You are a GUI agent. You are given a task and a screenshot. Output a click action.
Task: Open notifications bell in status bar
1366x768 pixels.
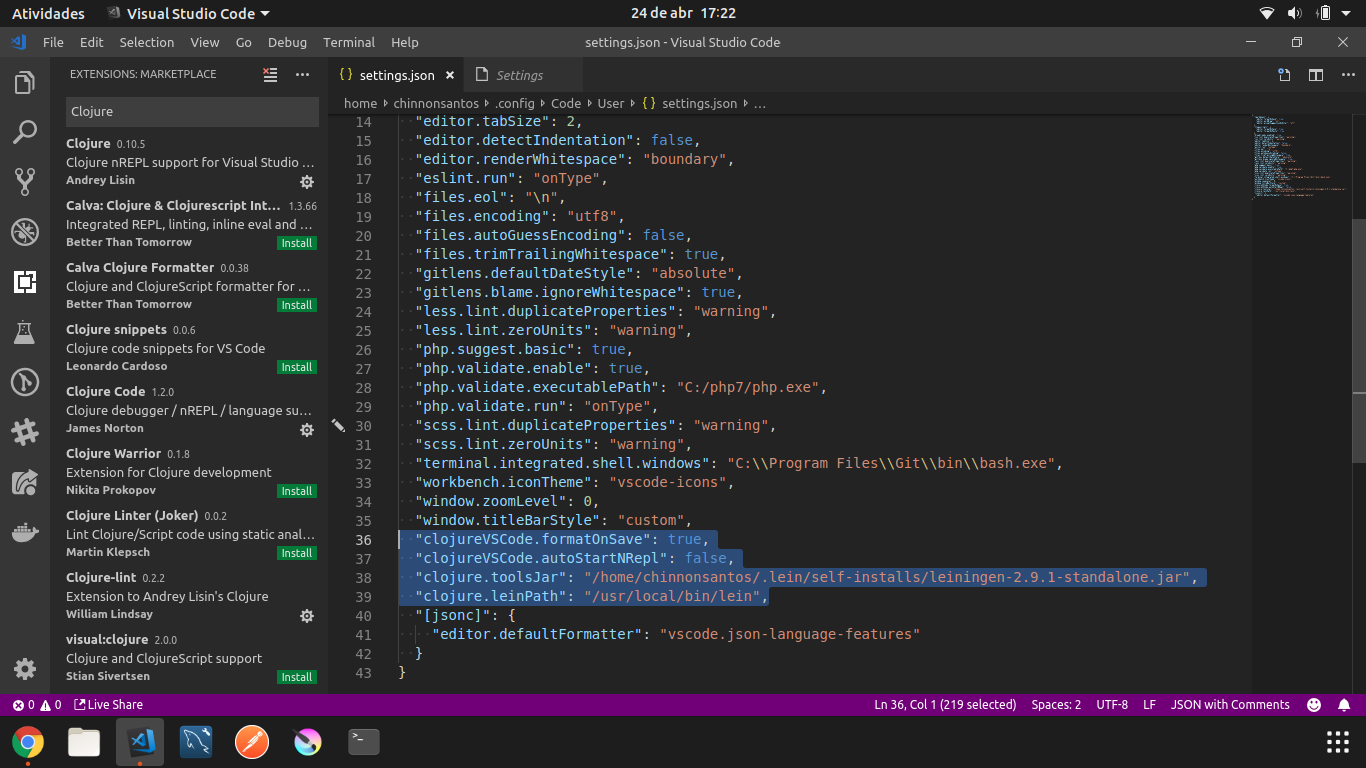(x=1344, y=704)
